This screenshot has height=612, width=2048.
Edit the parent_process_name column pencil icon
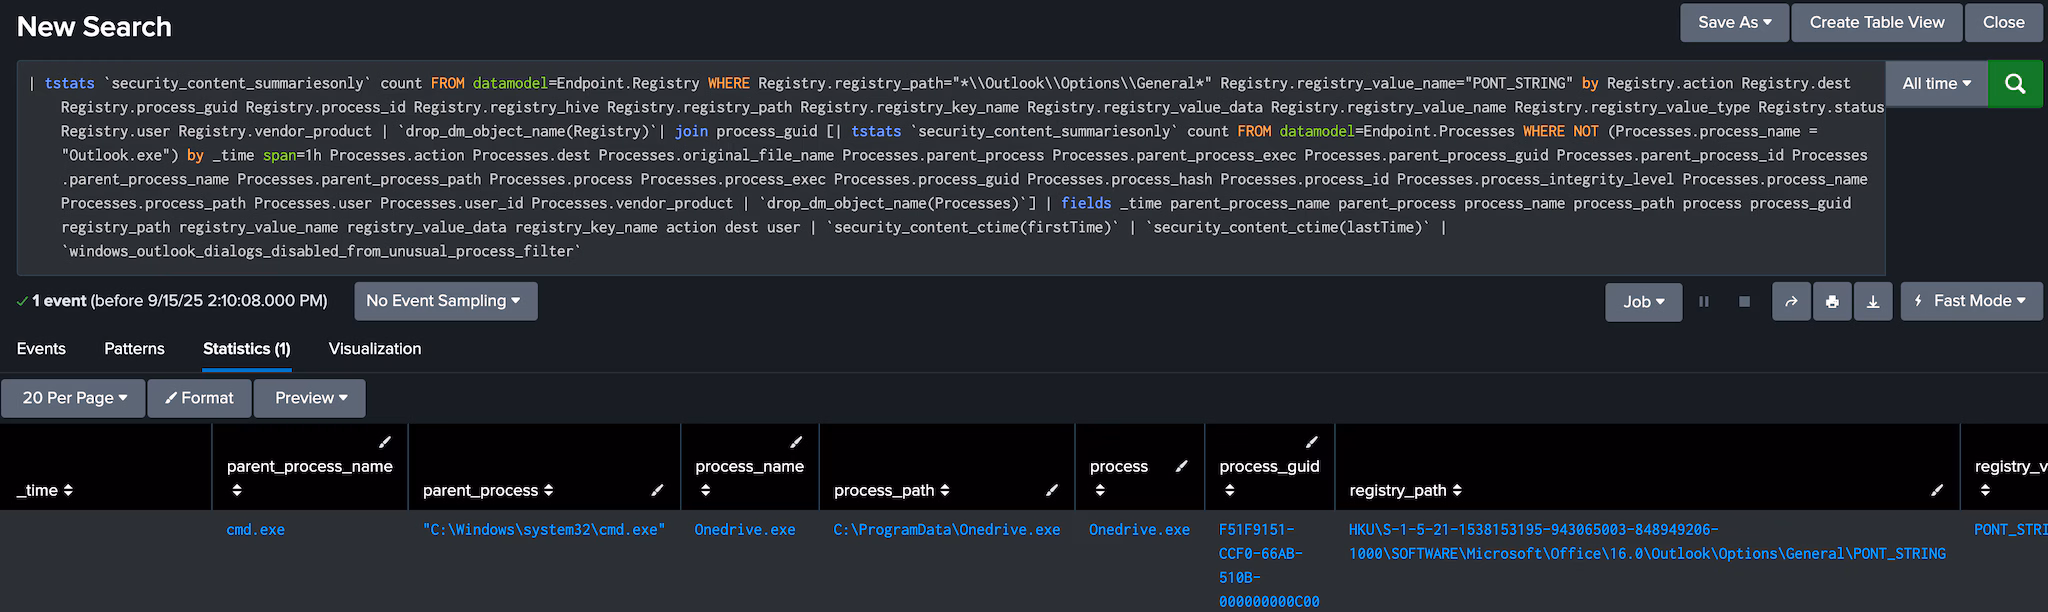[385, 442]
